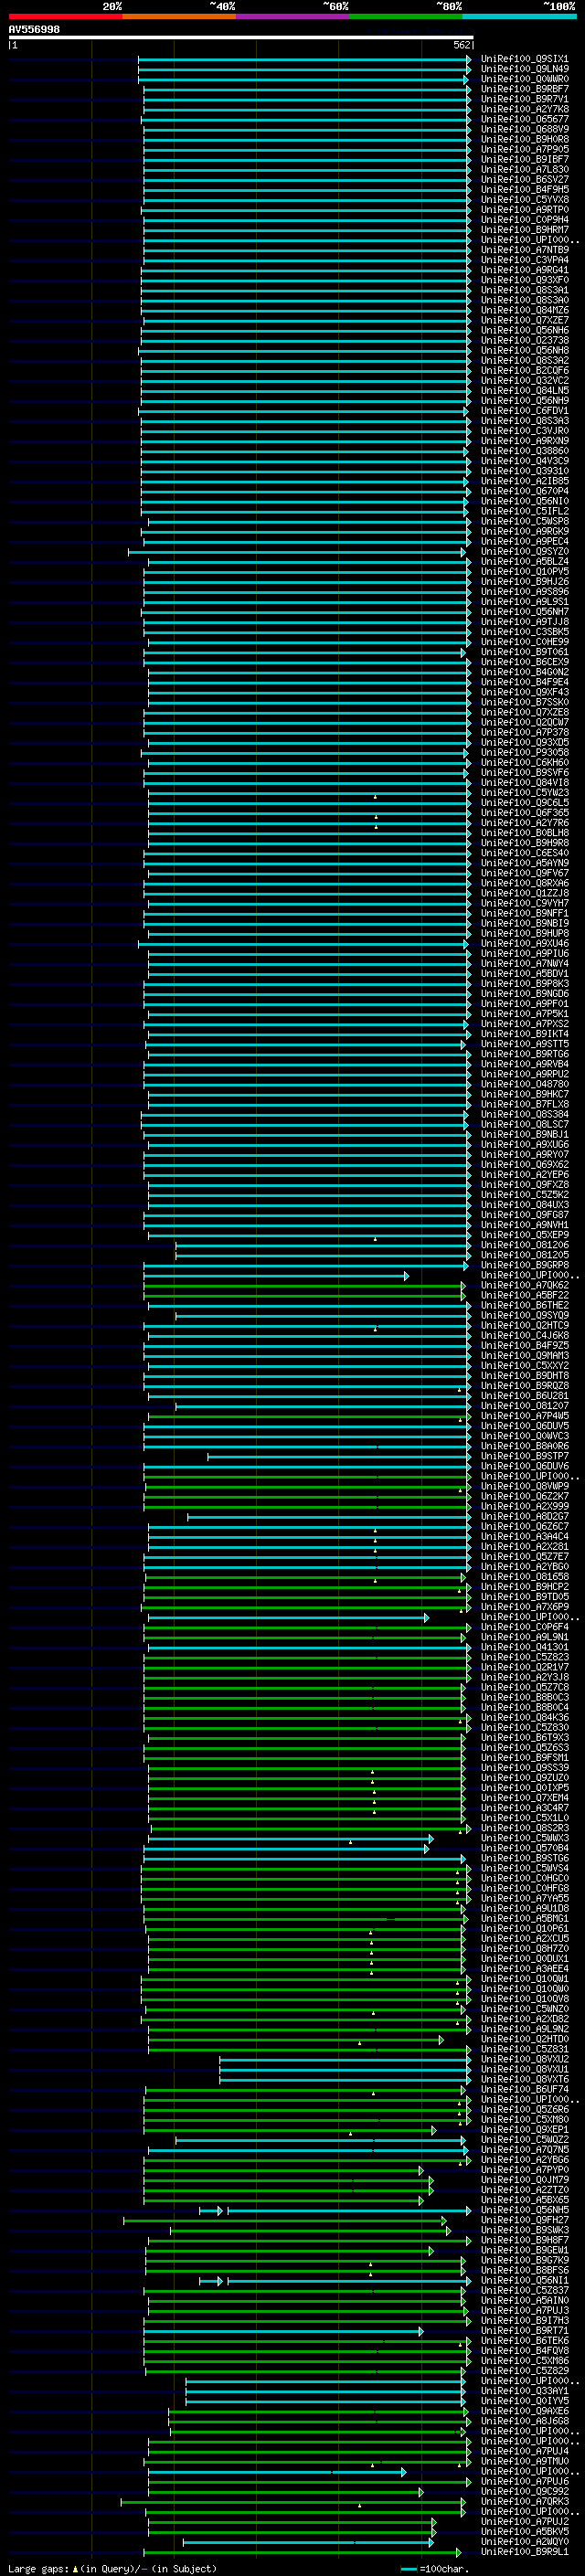Select the UniRef100_A8D2G7 label
The image size is (585, 2576).
(x=524, y=1516)
